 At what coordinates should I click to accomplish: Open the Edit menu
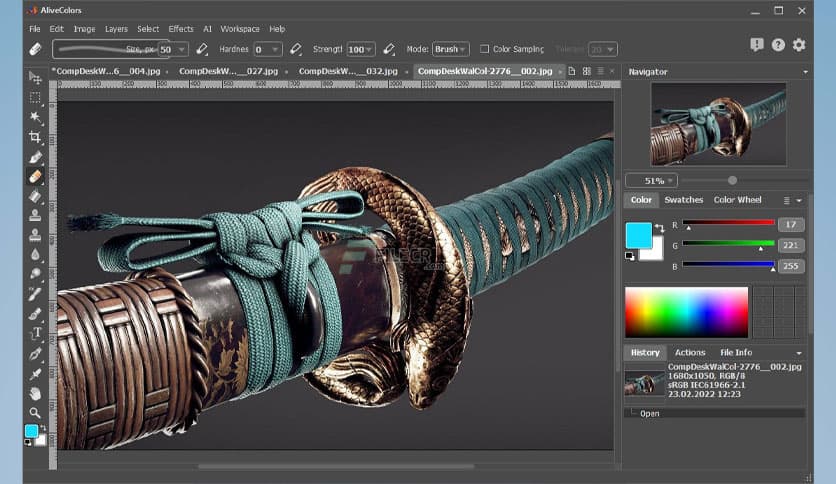57,29
